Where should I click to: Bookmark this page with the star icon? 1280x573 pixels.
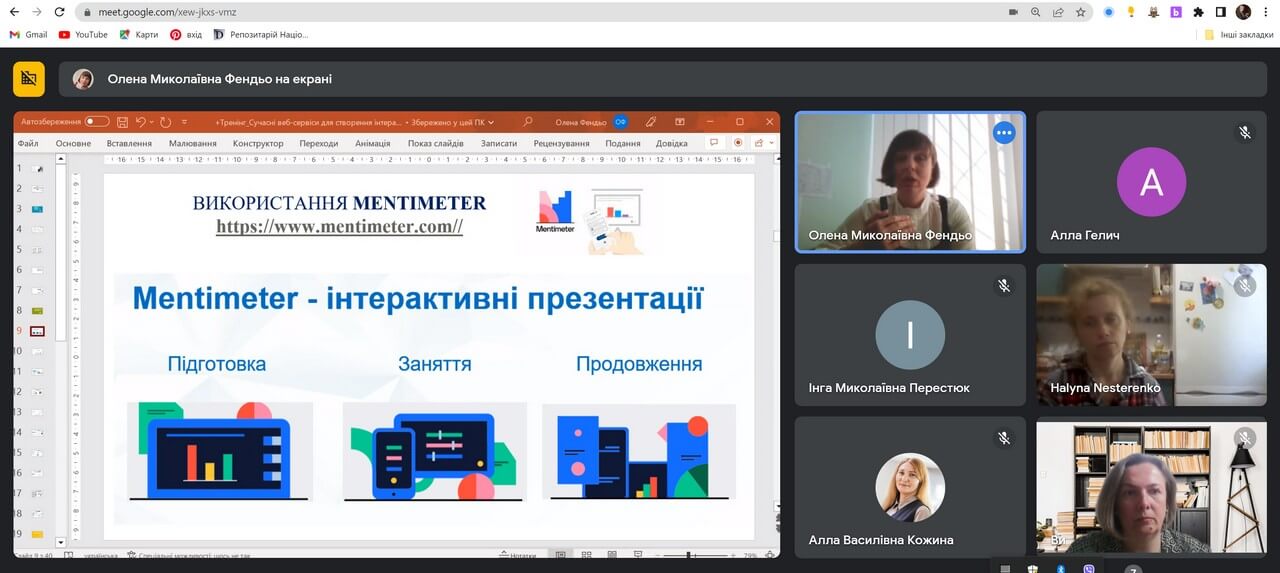pyautogui.click(x=1081, y=12)
